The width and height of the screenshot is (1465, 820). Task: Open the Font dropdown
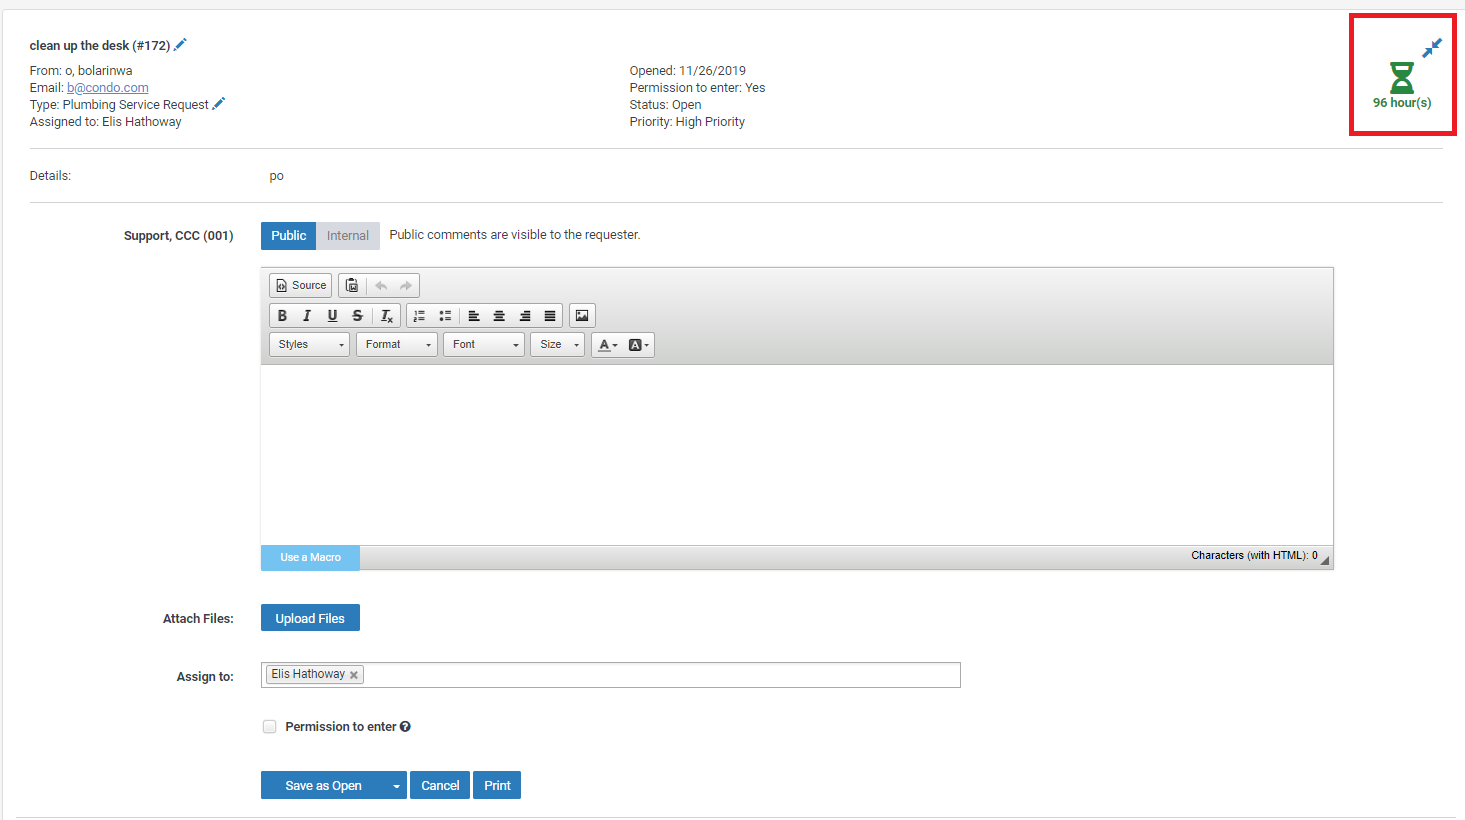[x=483, y=344]
